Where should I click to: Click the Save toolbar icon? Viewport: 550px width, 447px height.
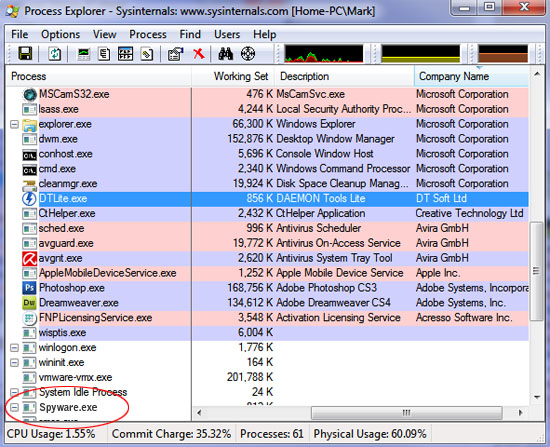[x=25, y=54]
